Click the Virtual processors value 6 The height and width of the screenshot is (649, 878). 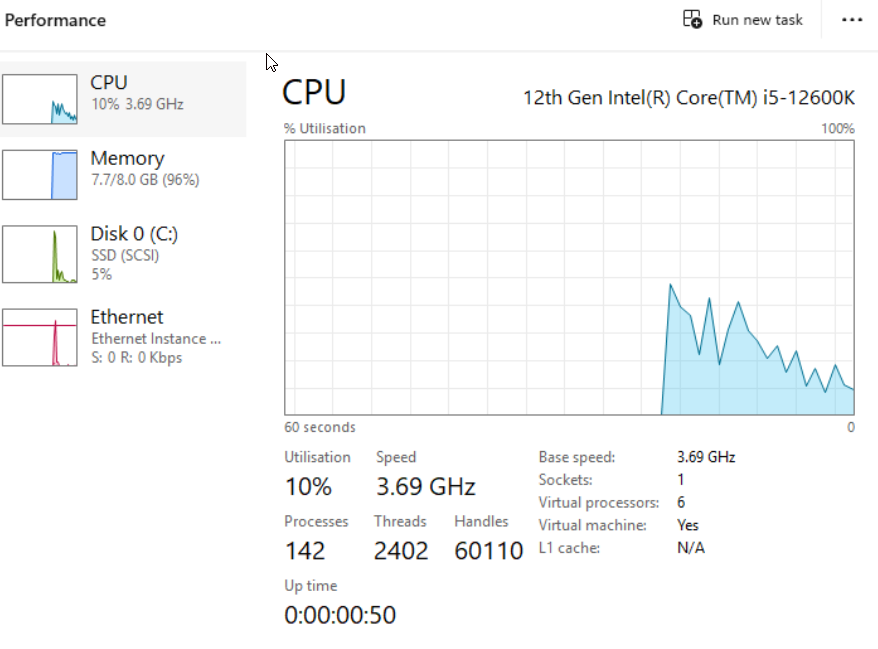(681, 502)
